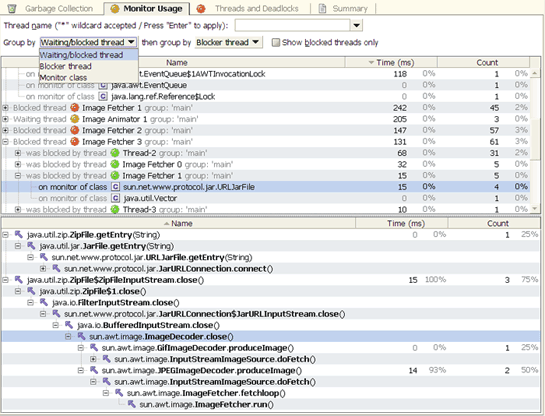This screenshot has width=545, height=416.
Task: Expand JarURLConnection.connect() node
Action: tap(43, 269)
